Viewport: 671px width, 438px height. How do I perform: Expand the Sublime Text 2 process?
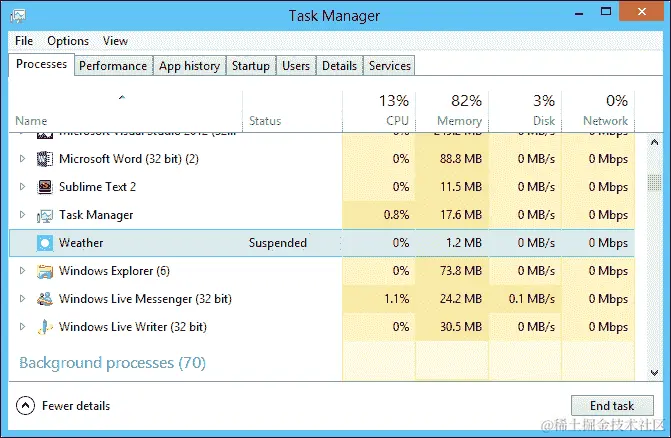pyautogui.click(x=22, y=186)
